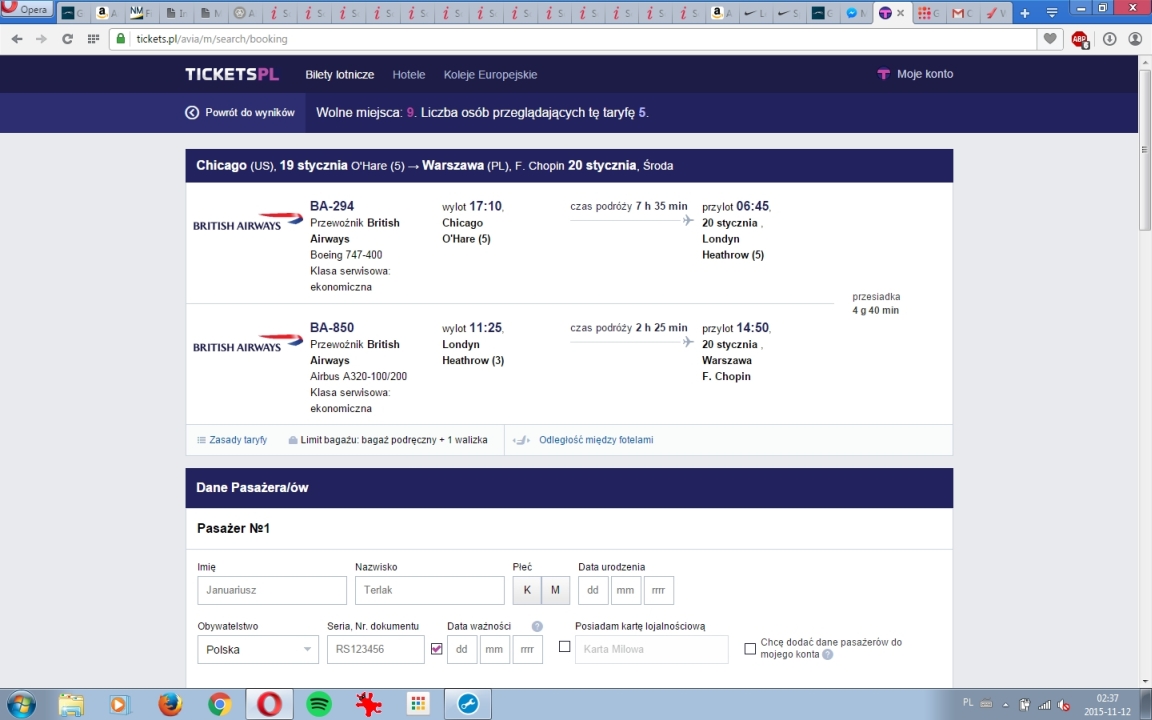This screenshot has height=720, width=1152.
Task: Select gender M toggle button
Action: coord(555,590)
